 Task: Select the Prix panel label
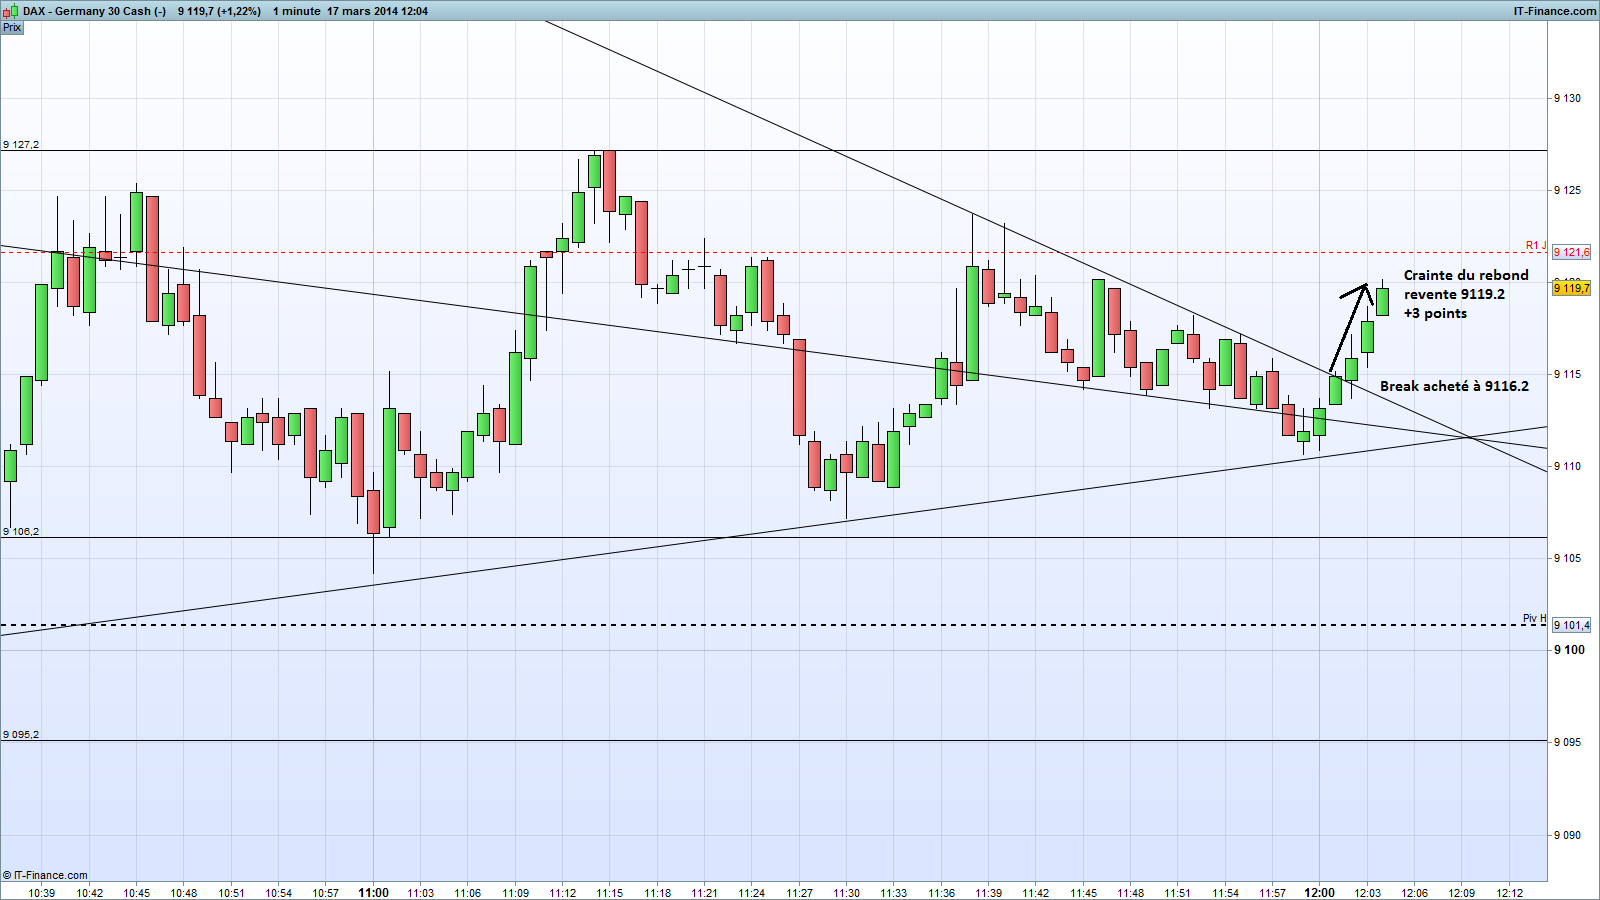point(12,27)
